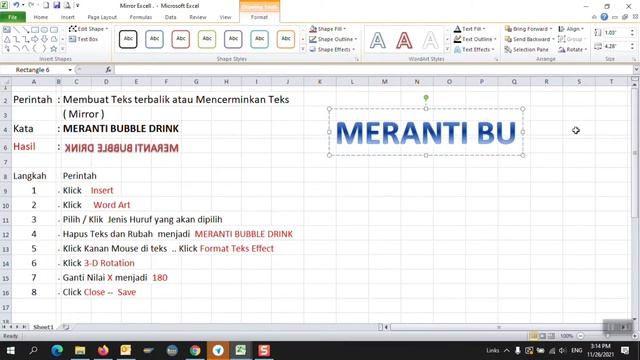Select column header K
Screen dimensions: 640x360
click(320, 82)
